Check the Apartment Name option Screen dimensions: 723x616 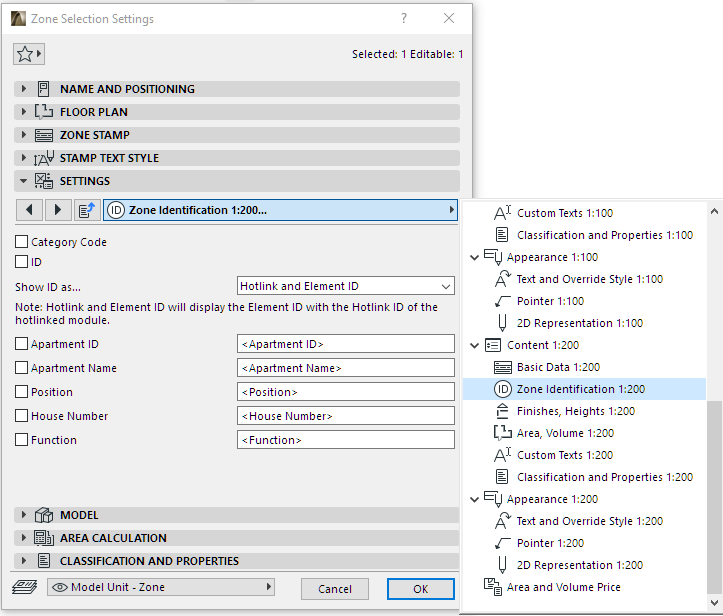tap(21, 368)
